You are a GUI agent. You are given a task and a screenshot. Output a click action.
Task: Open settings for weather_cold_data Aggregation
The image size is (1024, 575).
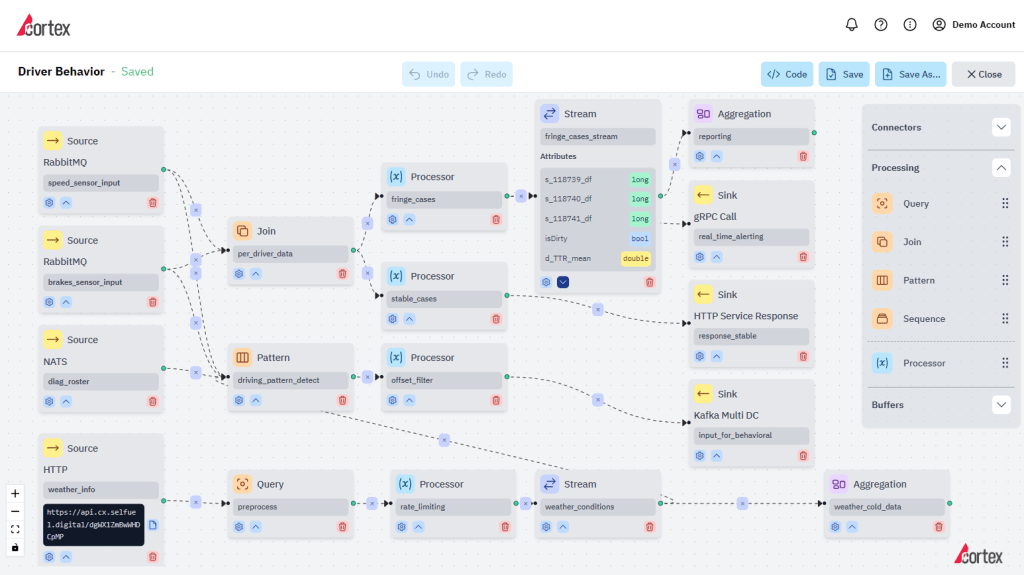point(835,527)
